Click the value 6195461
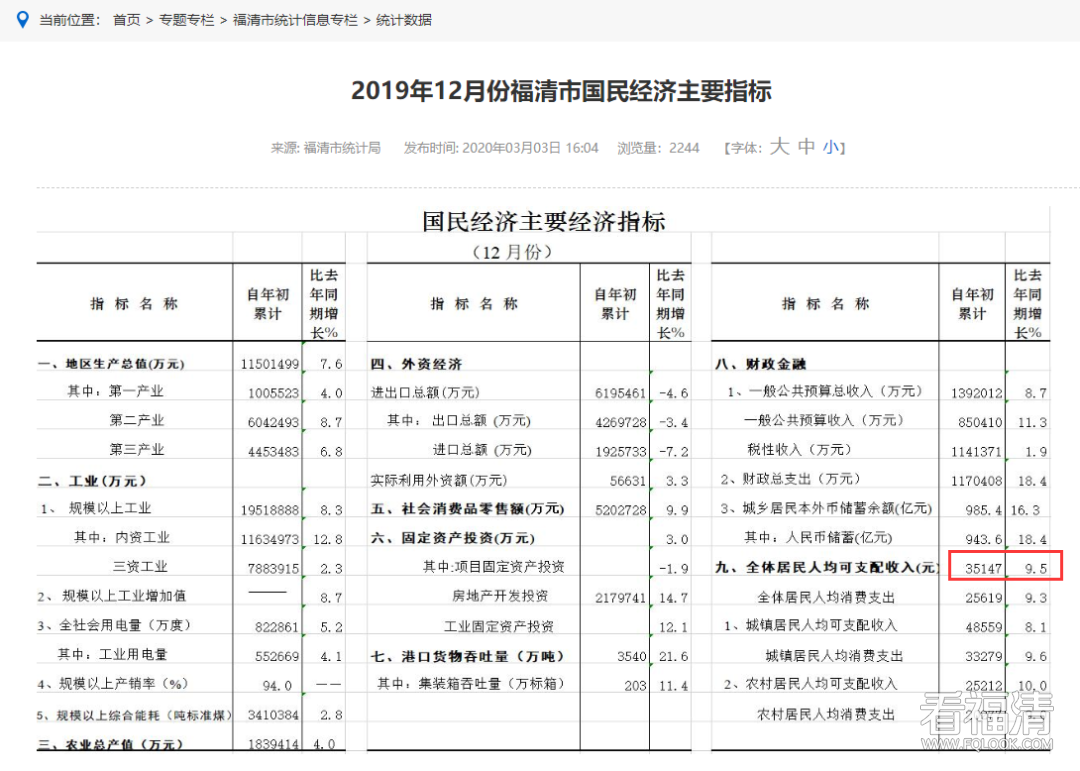Viewport: 1080px width, 771px height. [621, 393]
